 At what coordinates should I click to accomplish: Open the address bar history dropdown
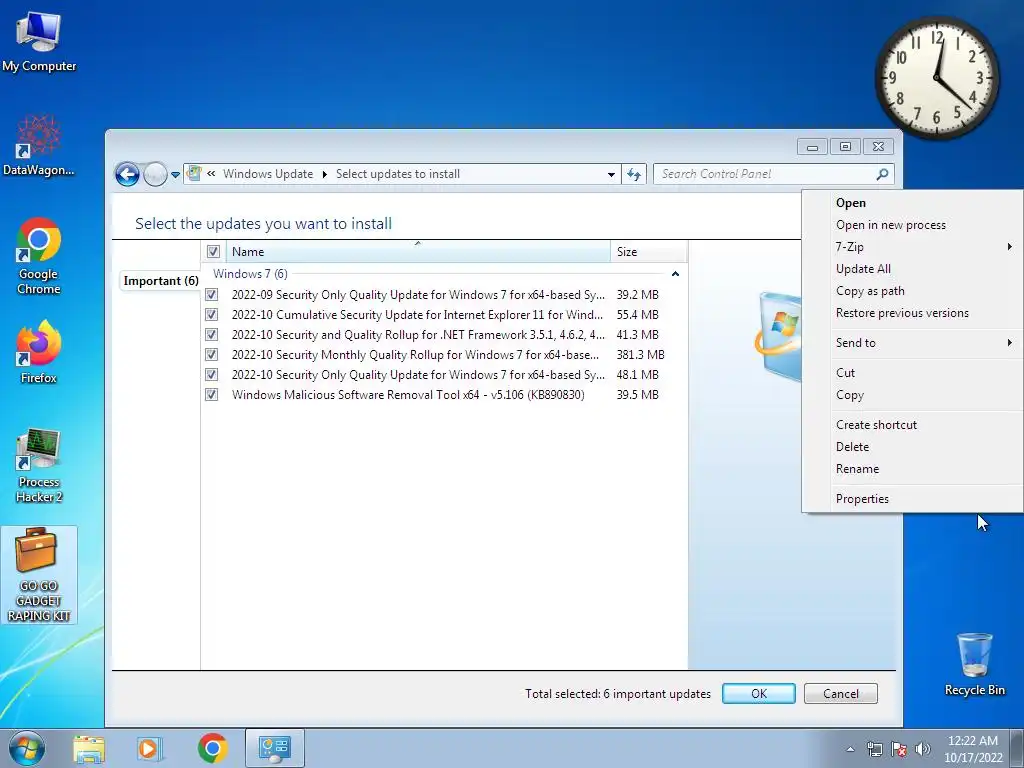click(611, 174)
